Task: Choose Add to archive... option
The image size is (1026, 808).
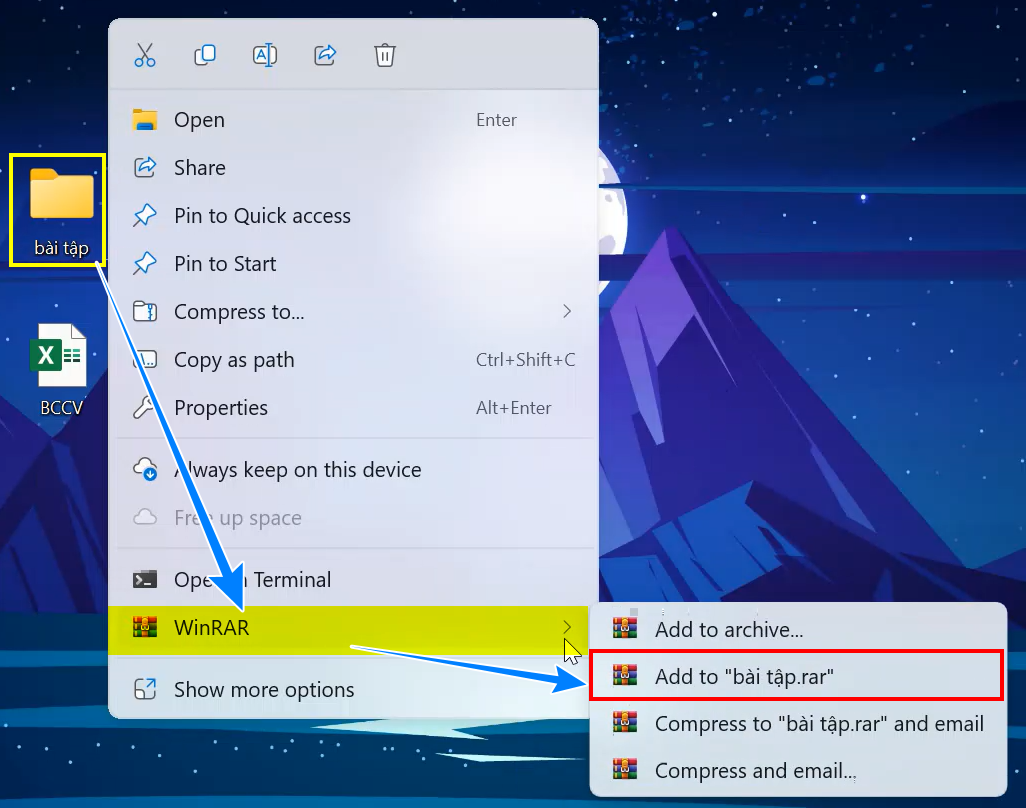Action: point(729,630)
